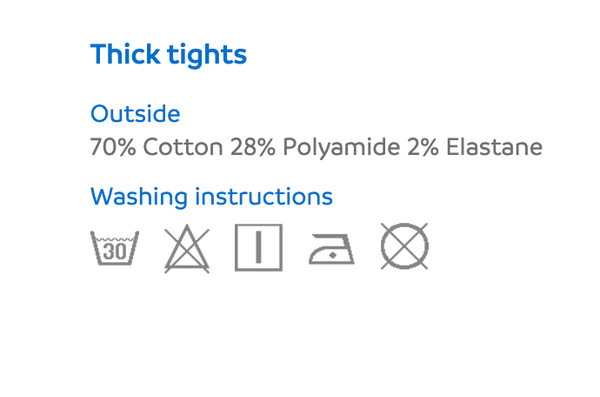Click the 2% value before Elastane

(x=423, y=147)
